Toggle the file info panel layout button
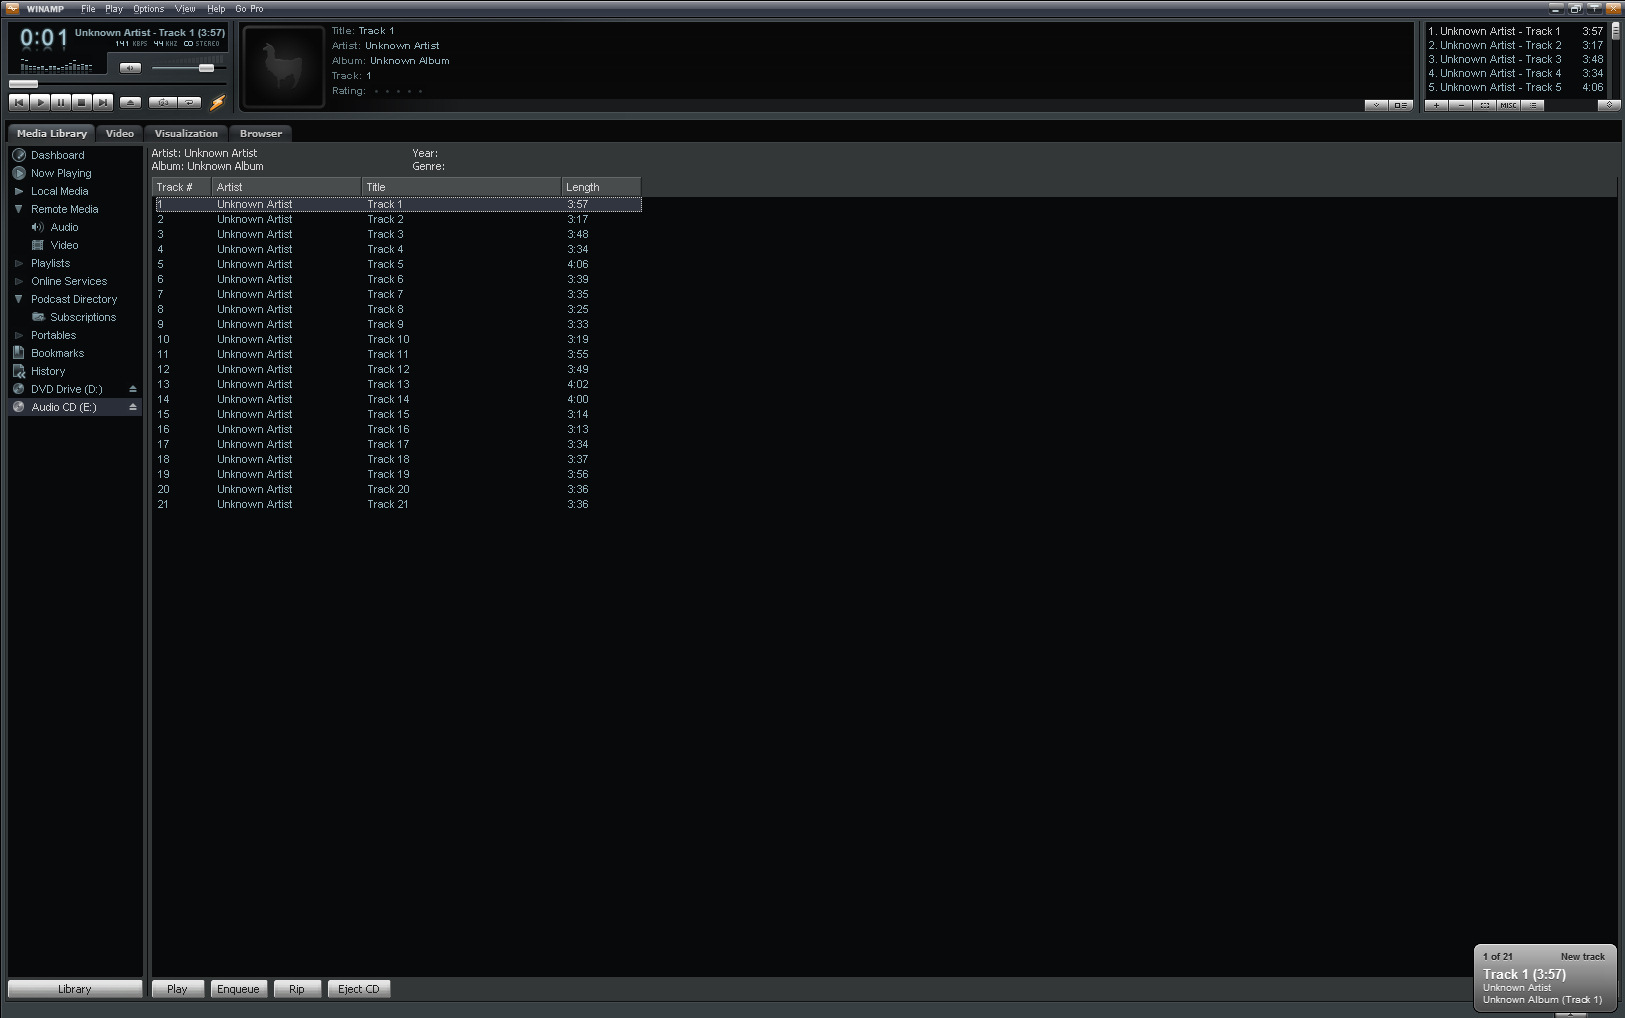The height and width of the screenshot is (1018, 1625). pos(1400,105)
